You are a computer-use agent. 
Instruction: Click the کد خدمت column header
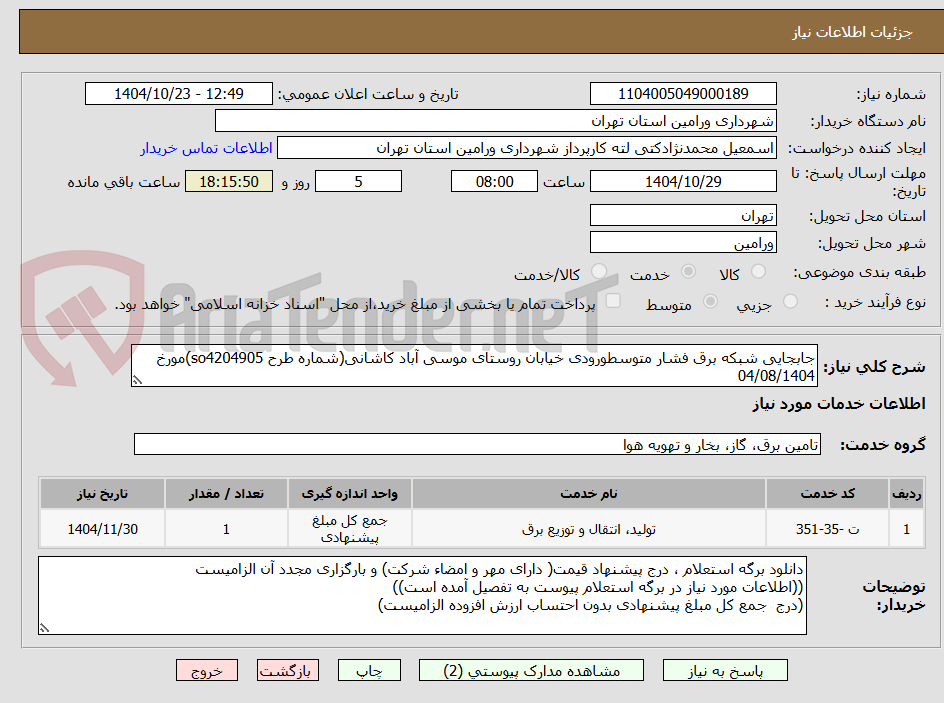click(827, 494)
